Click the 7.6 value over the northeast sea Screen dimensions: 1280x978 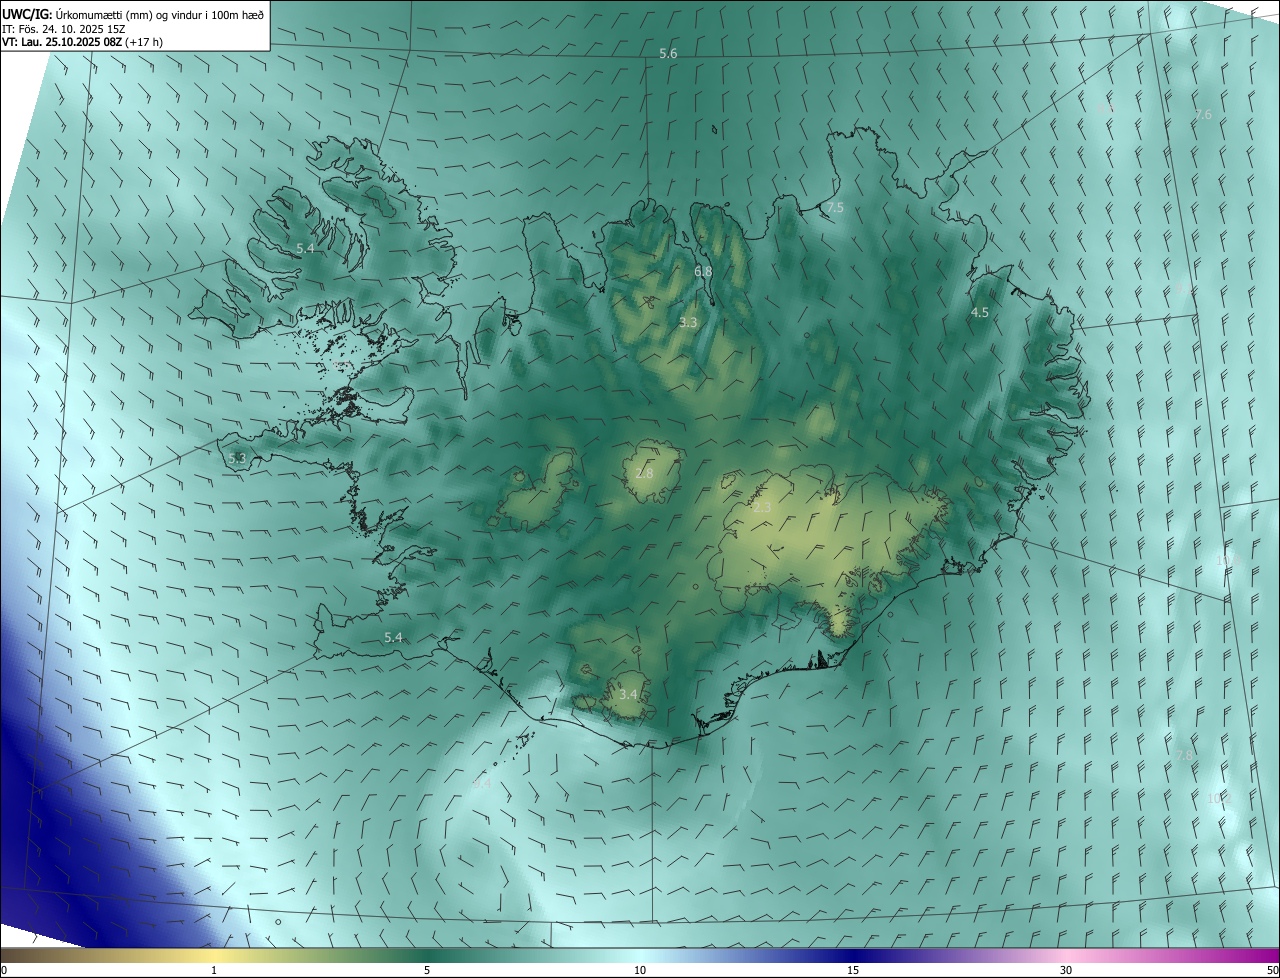pos(1203,115)
